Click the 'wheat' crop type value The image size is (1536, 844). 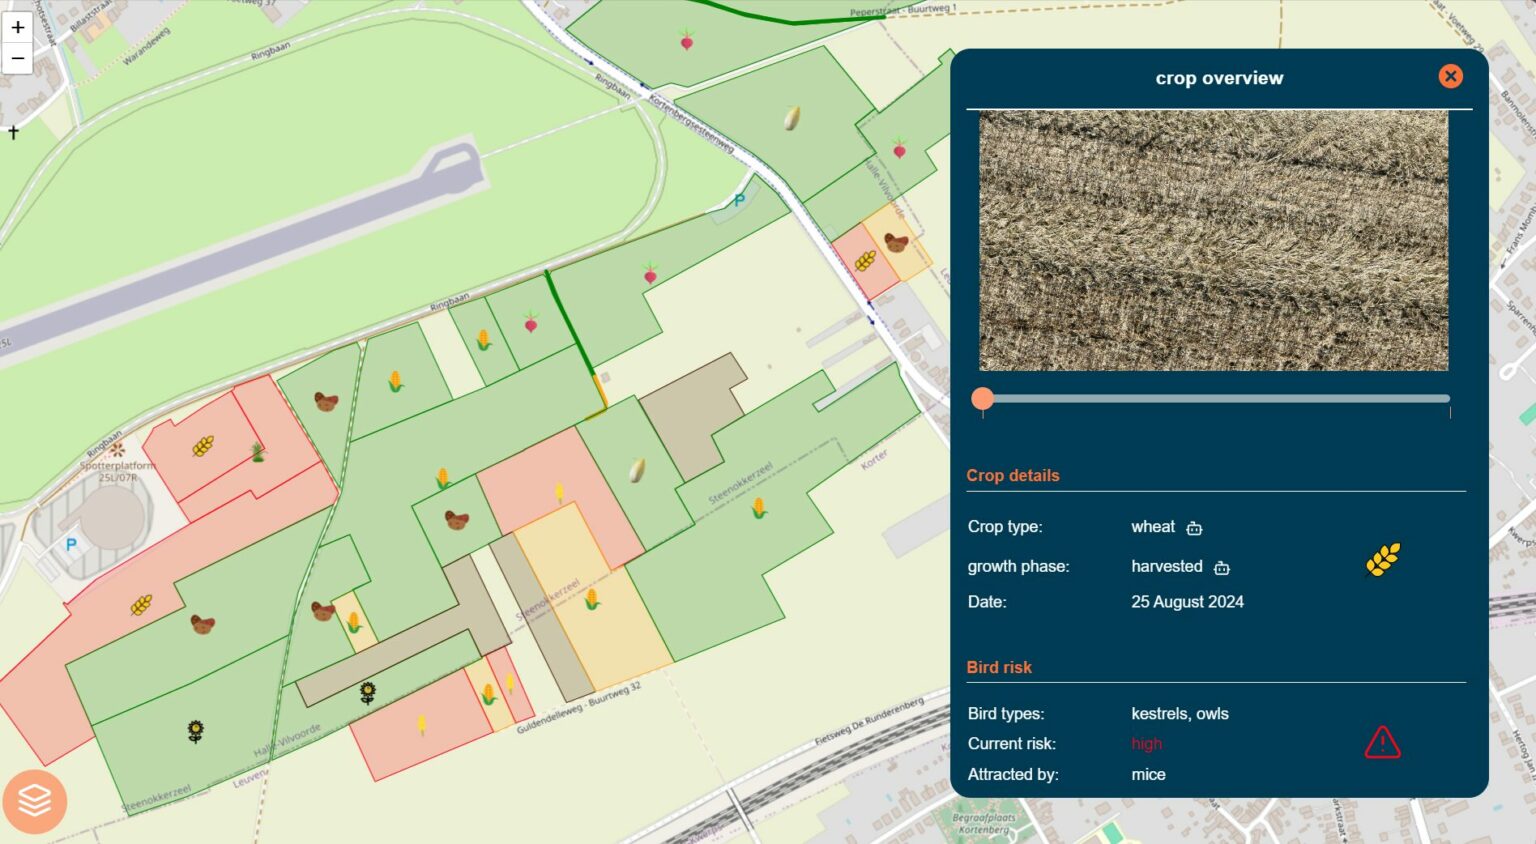(1153, 527)
